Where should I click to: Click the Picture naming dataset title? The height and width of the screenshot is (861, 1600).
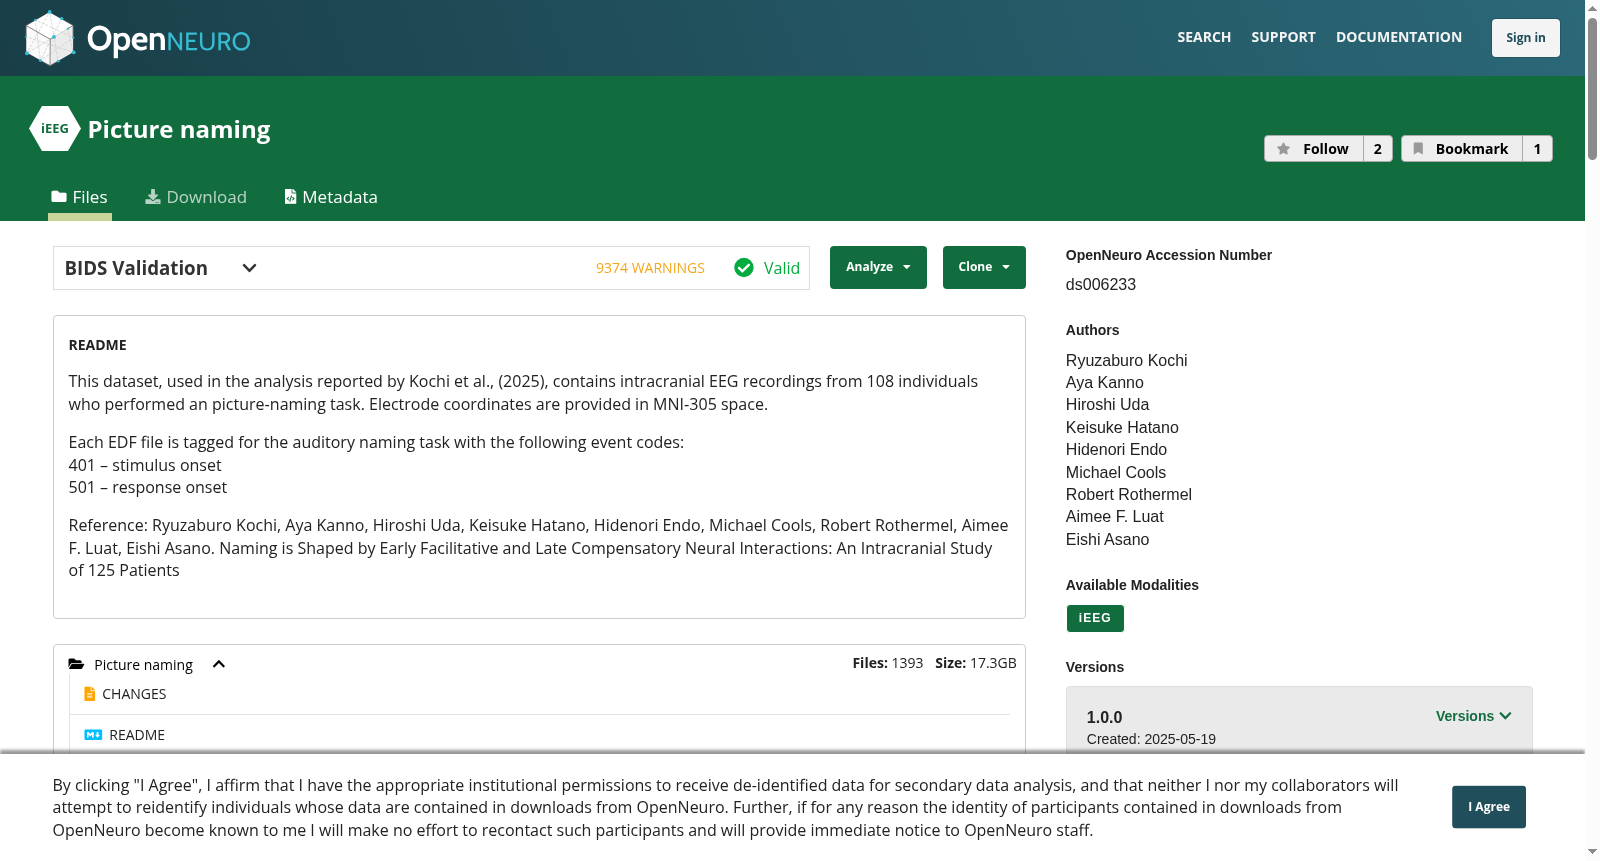[179, 130]
